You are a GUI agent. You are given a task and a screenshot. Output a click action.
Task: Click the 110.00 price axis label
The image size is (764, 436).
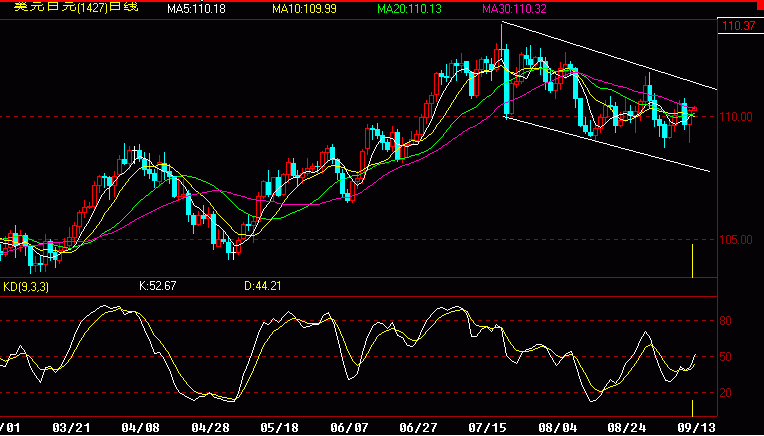click(738, 117)
